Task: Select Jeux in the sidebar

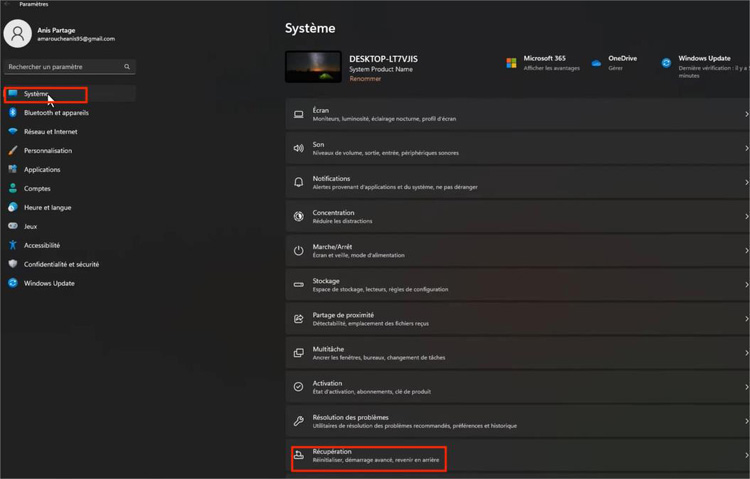Action: coord(70,226)
